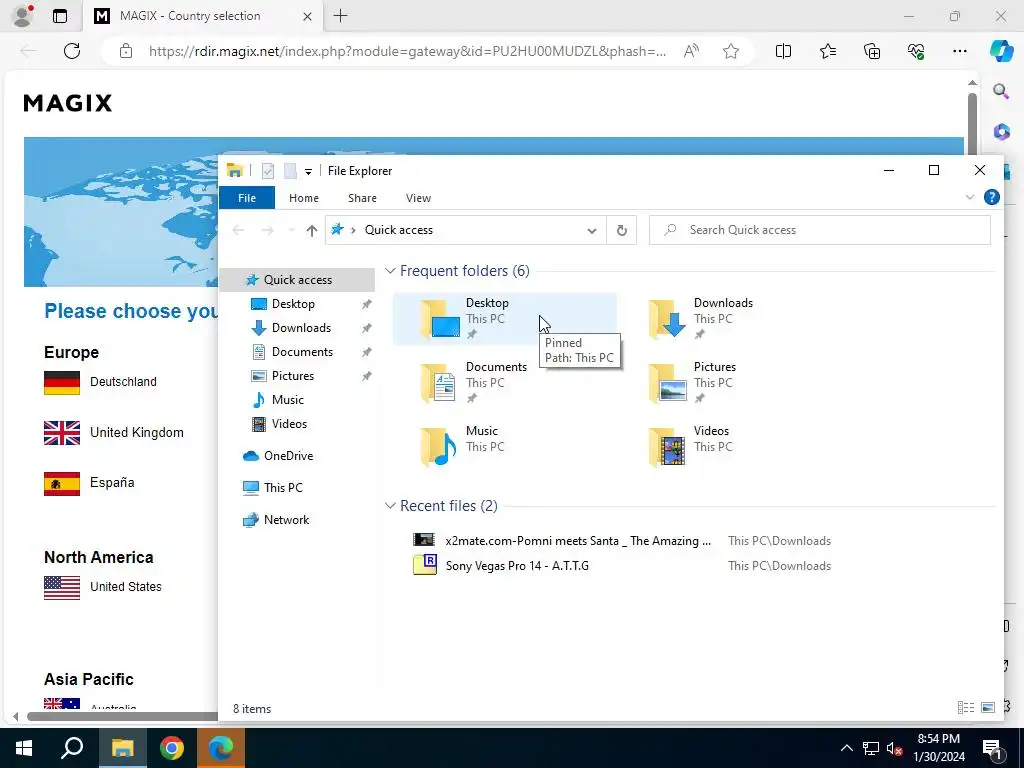Close the MAGIX - Country selection tab
The height and width of the screenshot is (768, 1024).
point(307,16)
